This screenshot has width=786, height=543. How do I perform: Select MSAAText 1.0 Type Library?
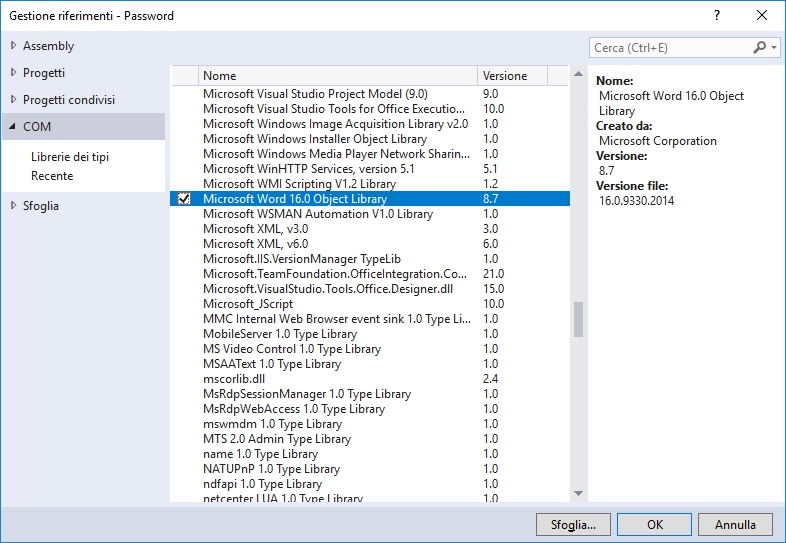pos(369,364)
